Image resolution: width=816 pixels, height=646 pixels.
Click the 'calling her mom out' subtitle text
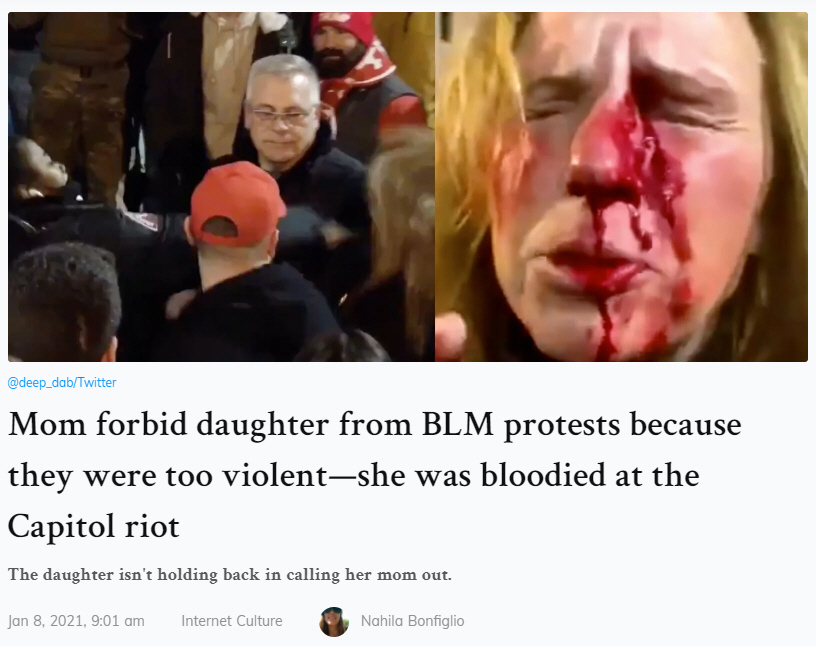(x=369, y=574)
